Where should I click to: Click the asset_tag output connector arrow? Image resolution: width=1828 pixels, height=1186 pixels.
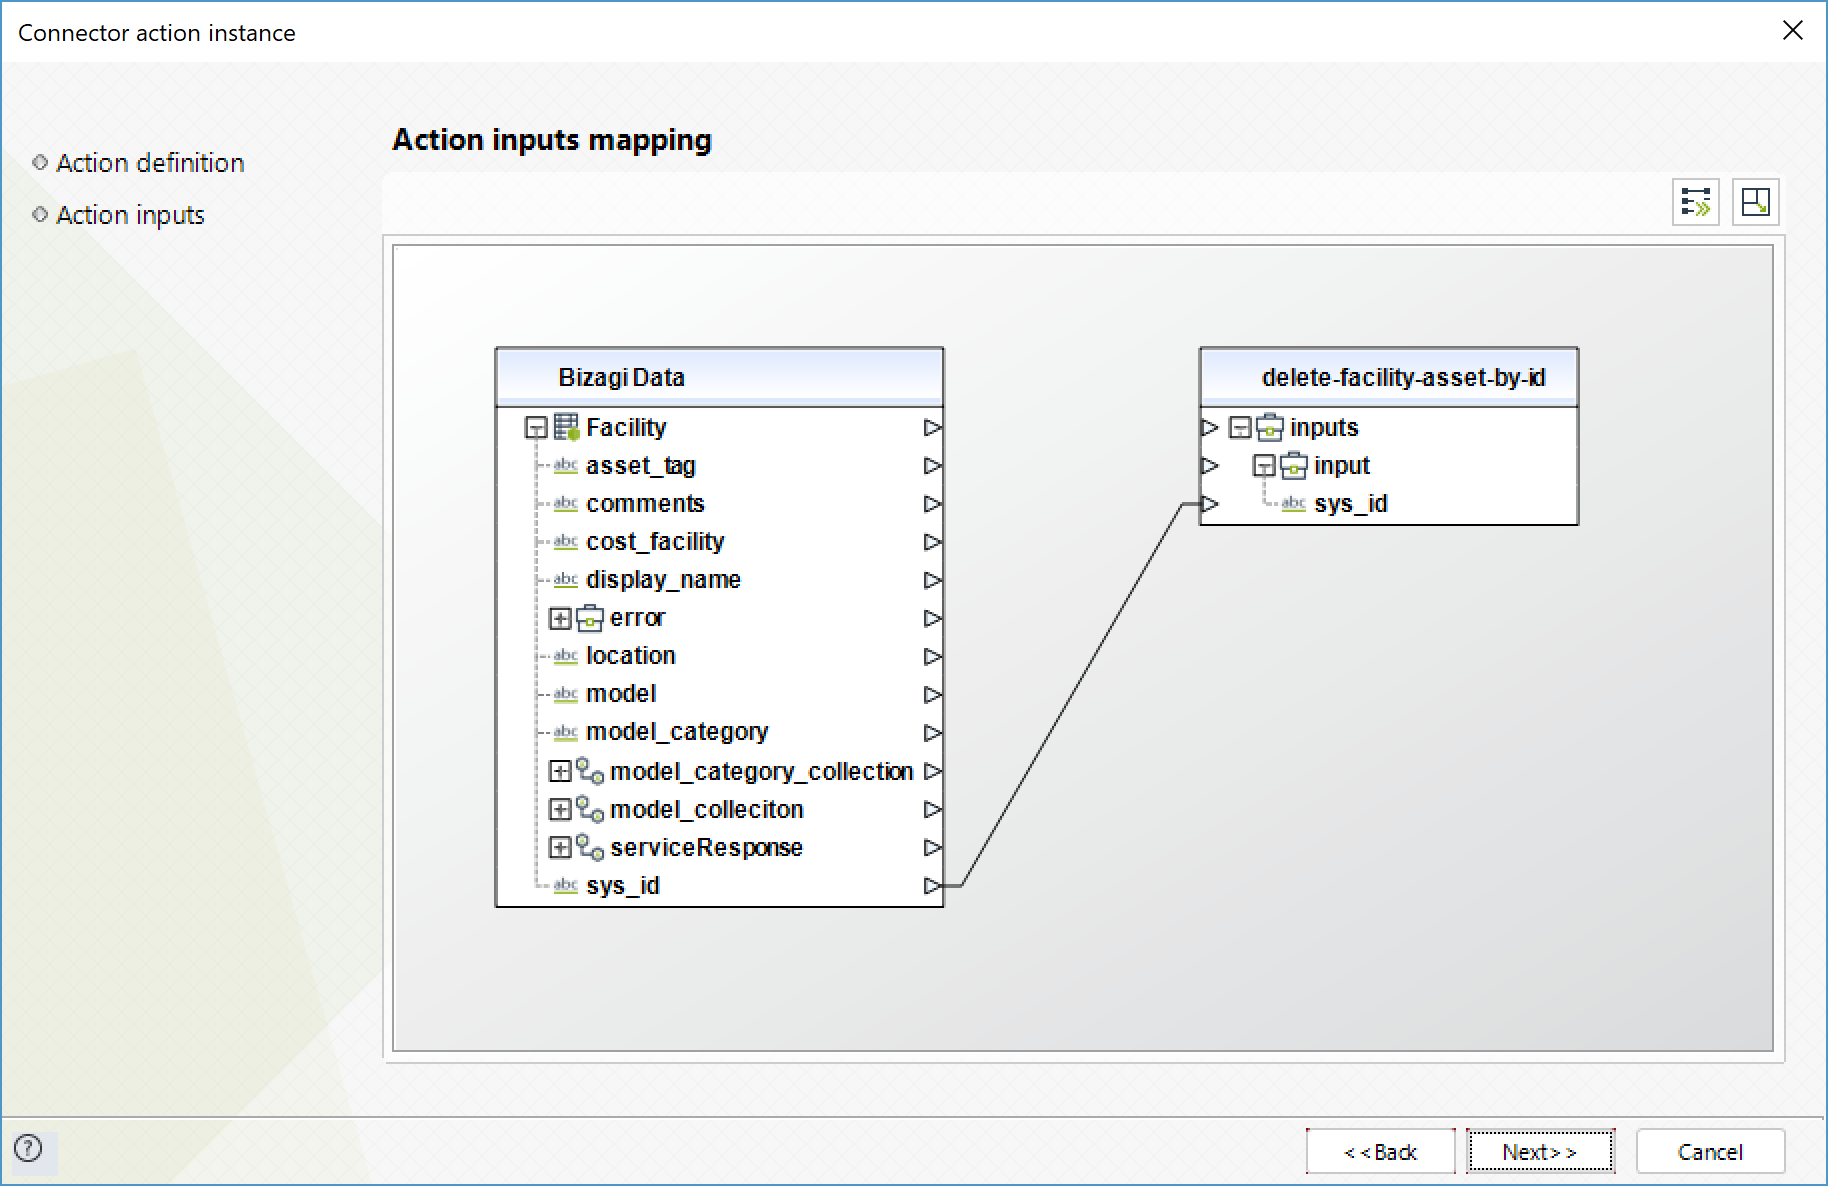tap(932, 466)
